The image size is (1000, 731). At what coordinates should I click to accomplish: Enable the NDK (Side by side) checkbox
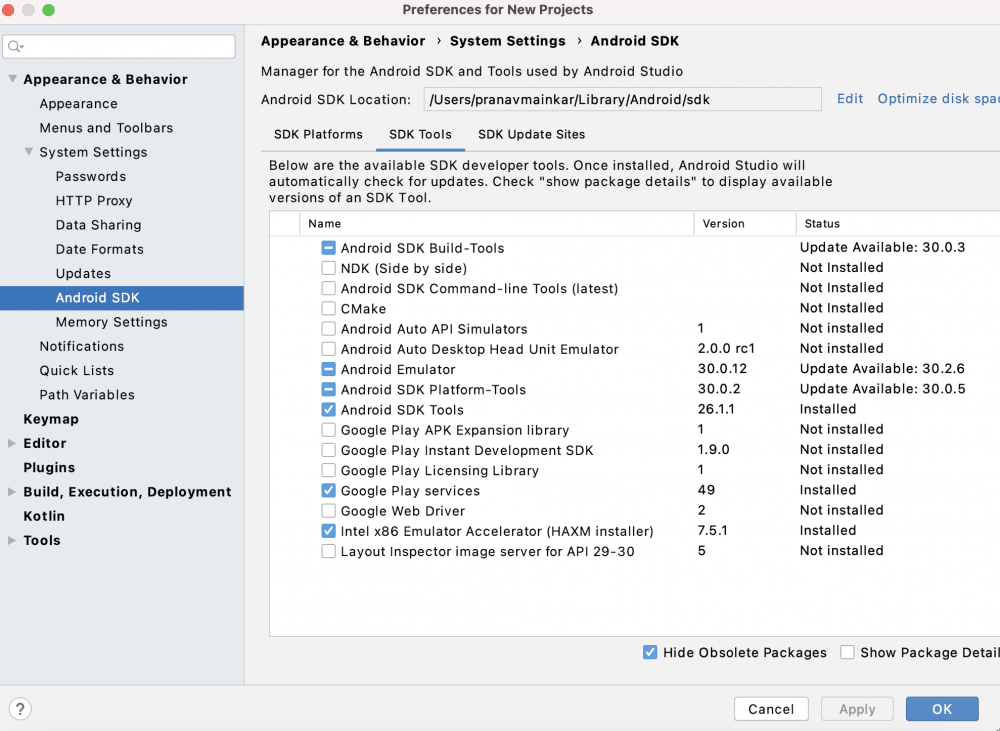tap(328, 268)
